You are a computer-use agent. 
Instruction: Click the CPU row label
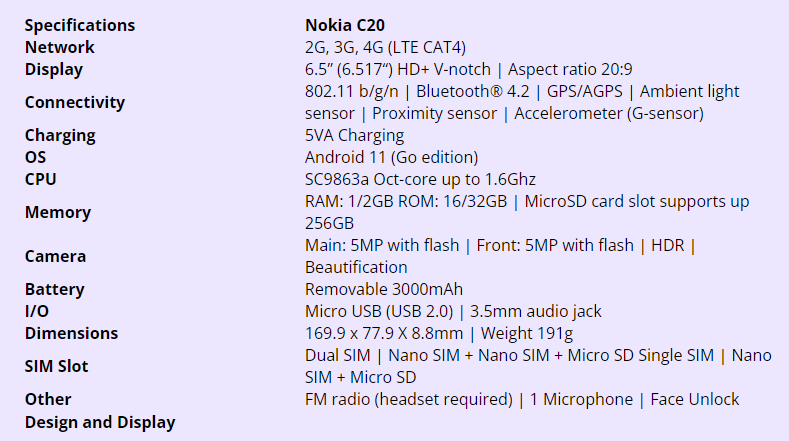click(41, 179)
